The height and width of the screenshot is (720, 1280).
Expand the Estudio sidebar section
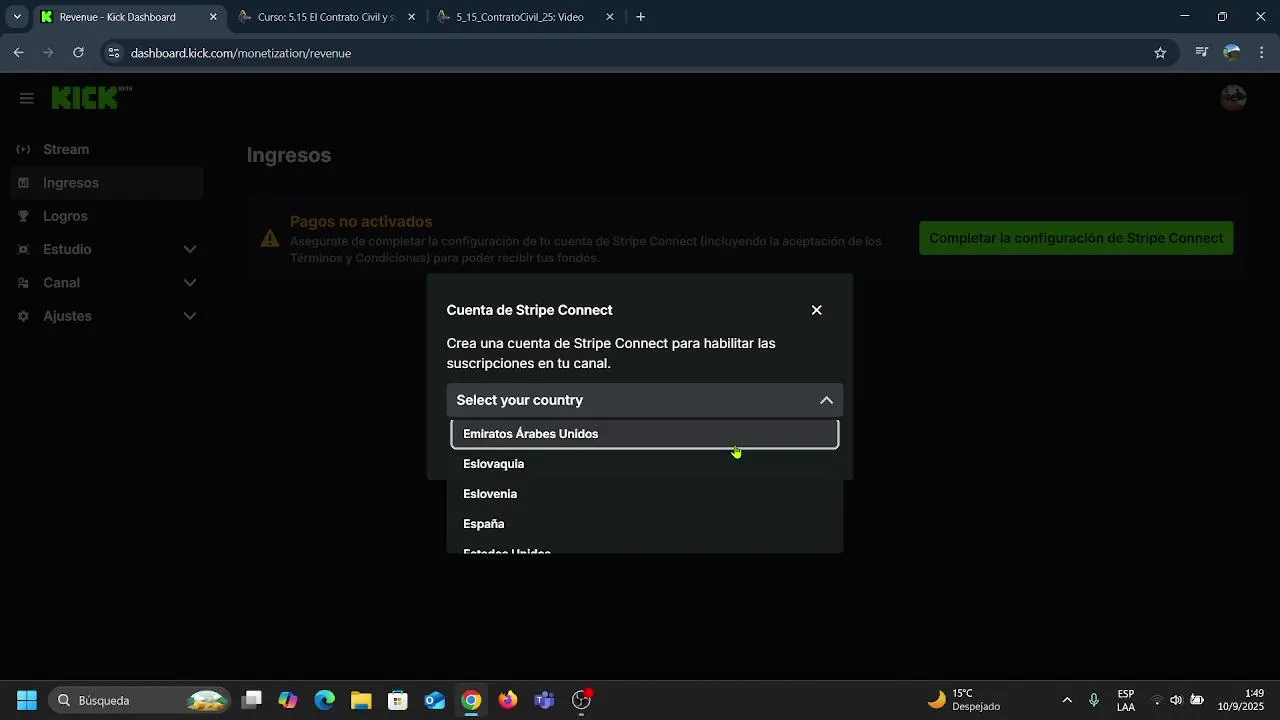[x=107, y=249]
